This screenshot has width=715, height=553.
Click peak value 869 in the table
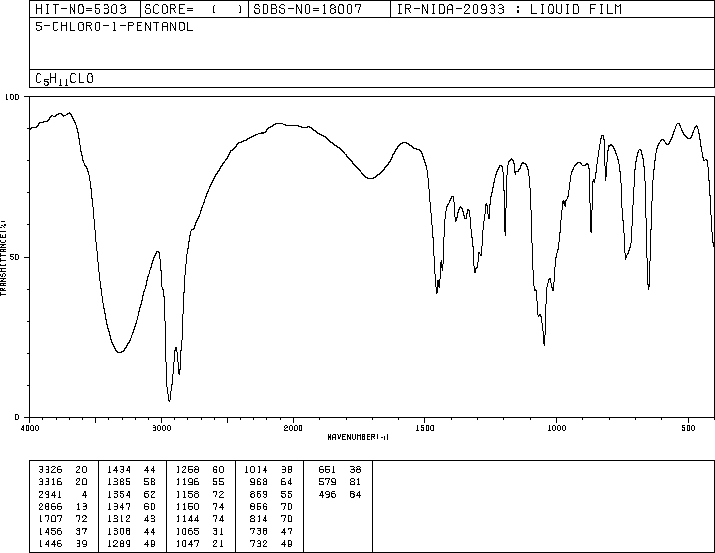coord(259,494)
